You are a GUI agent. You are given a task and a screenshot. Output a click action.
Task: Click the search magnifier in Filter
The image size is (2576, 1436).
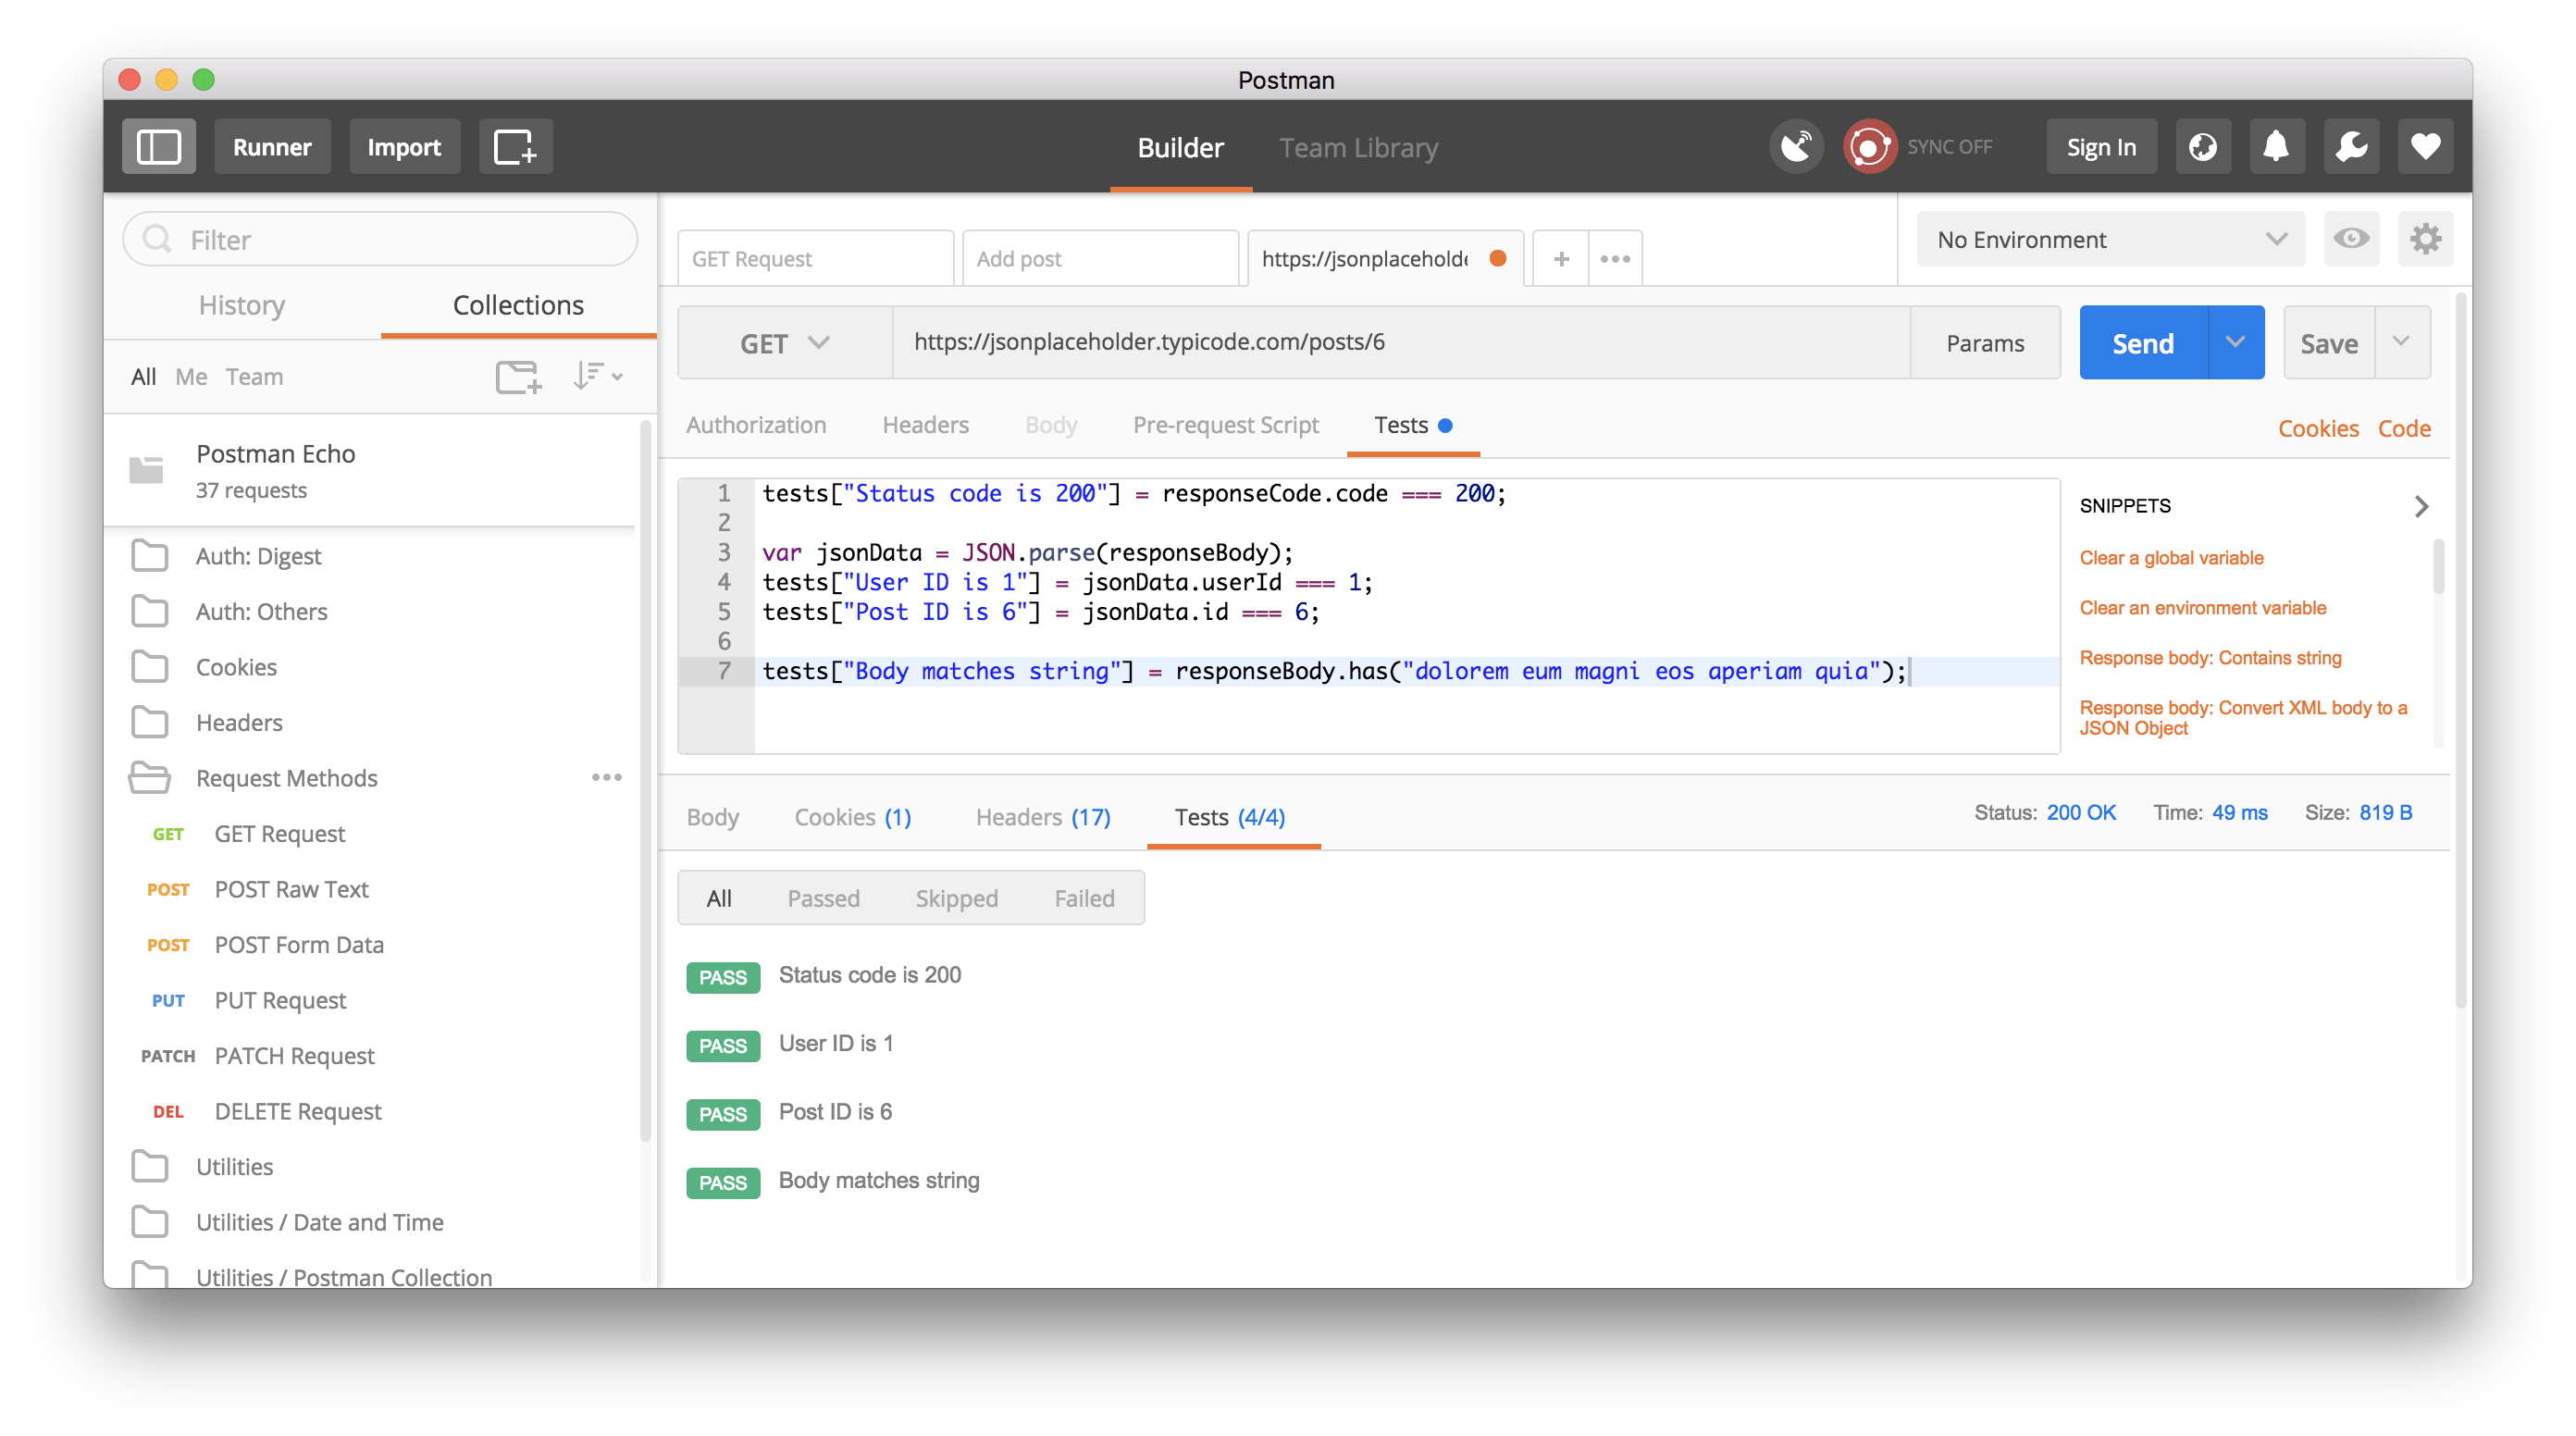[x=157, y=239]
